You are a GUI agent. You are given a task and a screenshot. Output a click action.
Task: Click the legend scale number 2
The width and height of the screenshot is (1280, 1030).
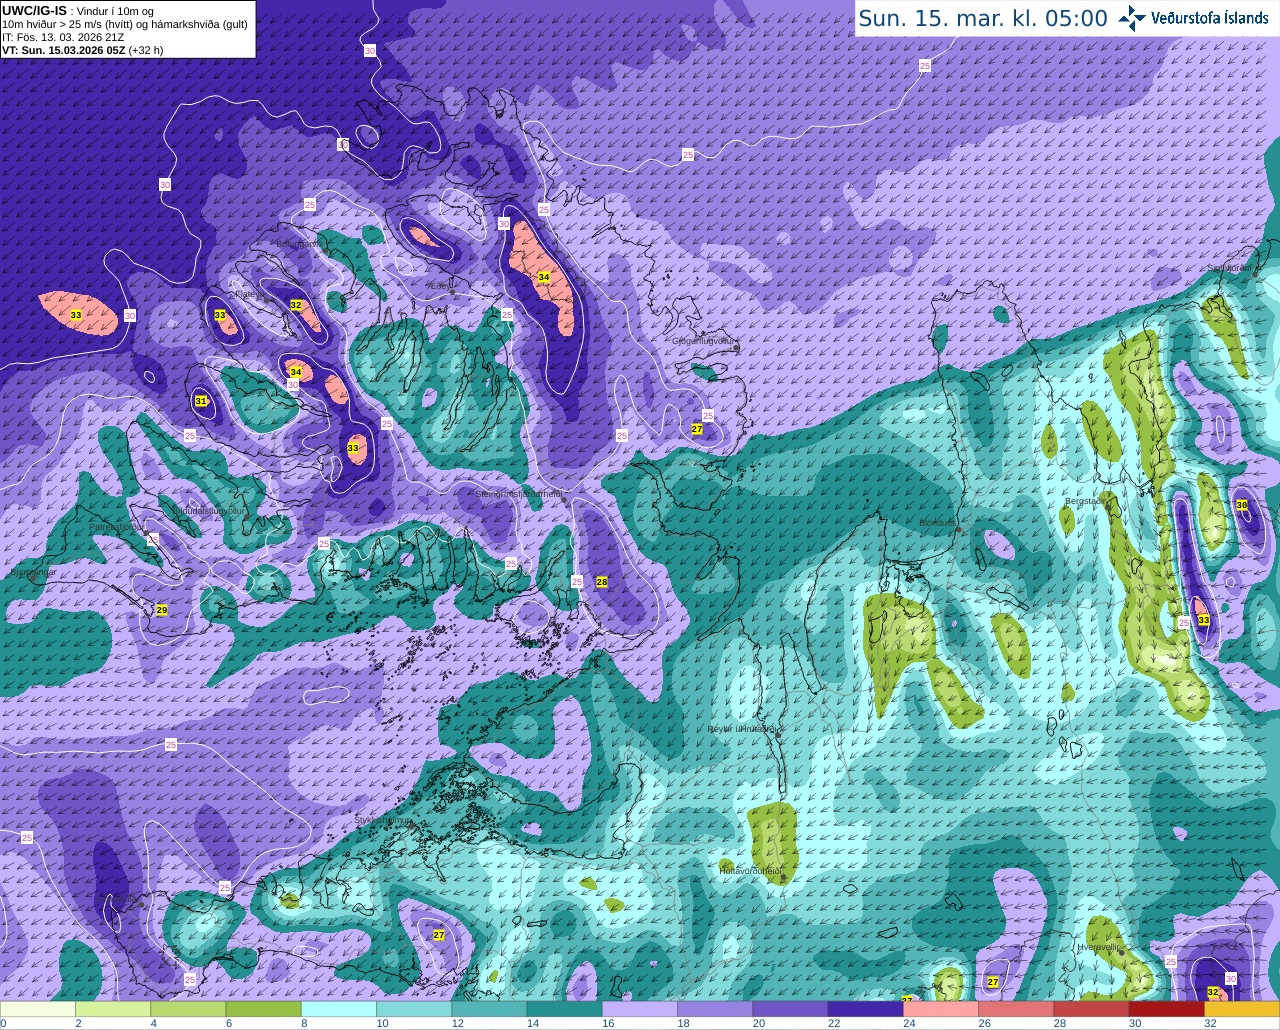78,1023
